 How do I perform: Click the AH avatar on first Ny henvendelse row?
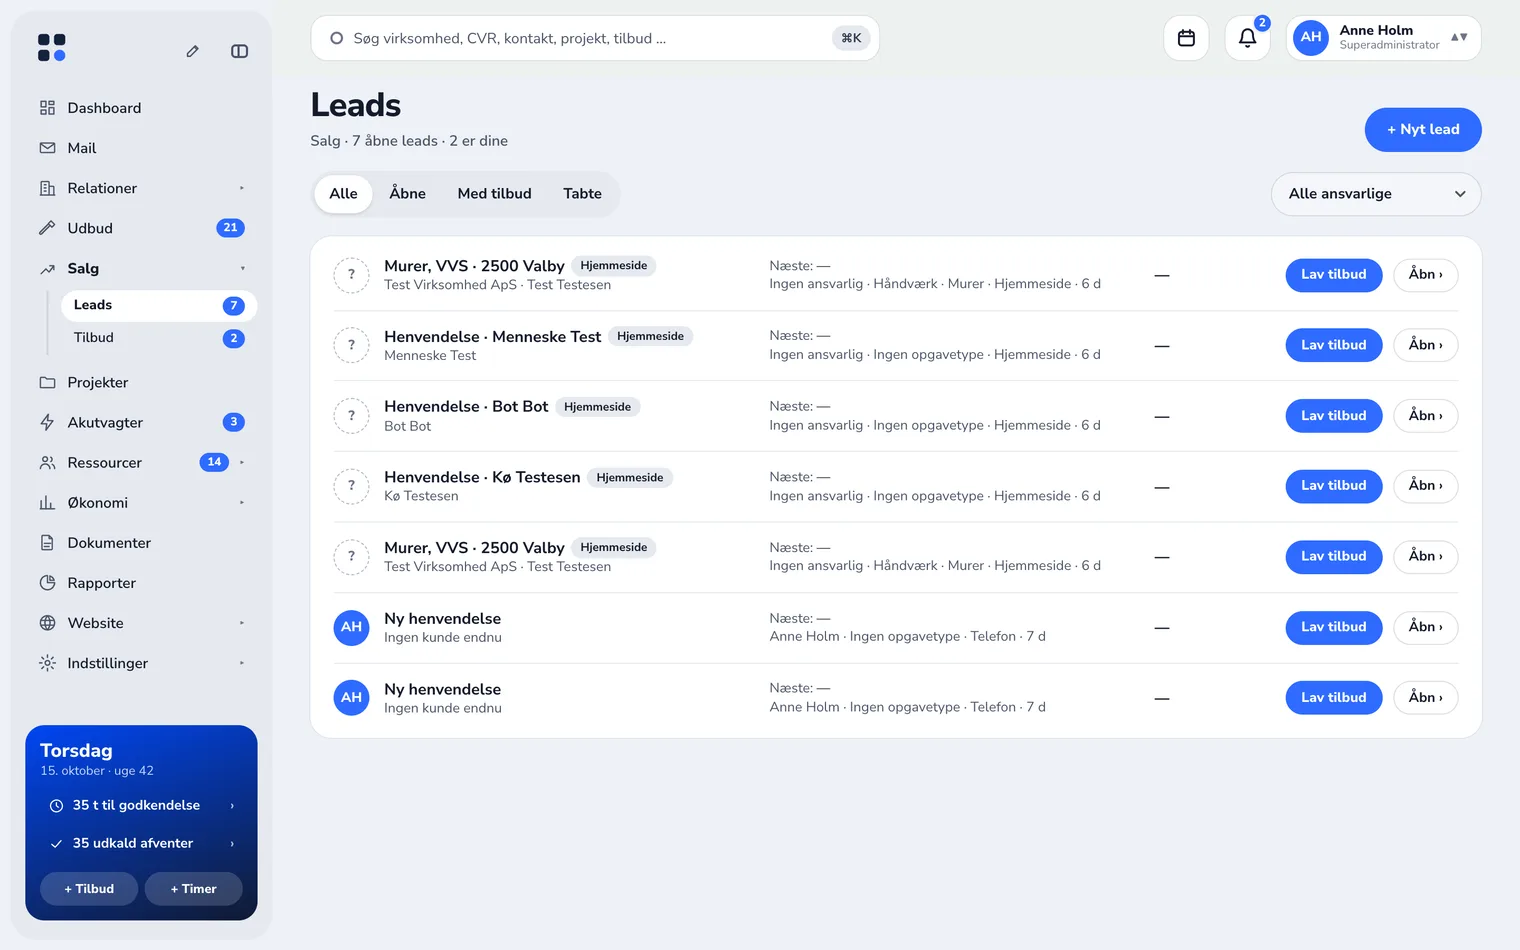click(x=351, y=627)
